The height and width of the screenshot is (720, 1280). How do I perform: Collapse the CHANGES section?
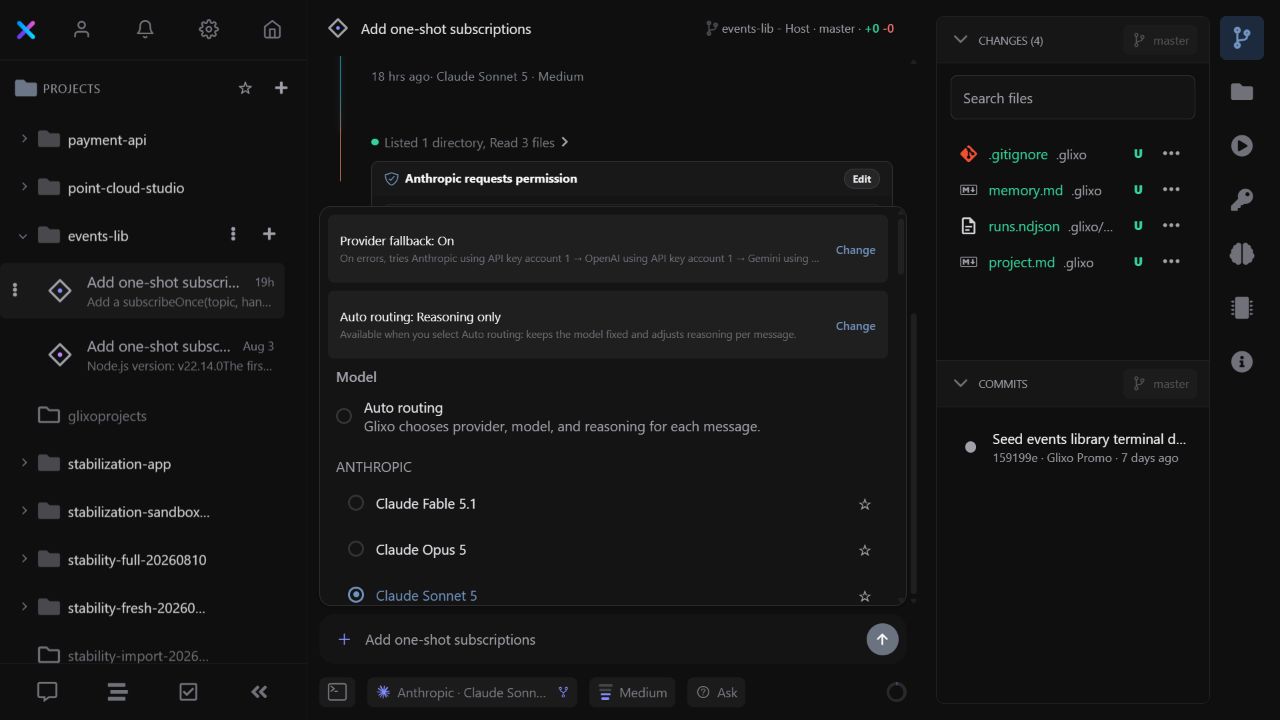tap(961, 40)
